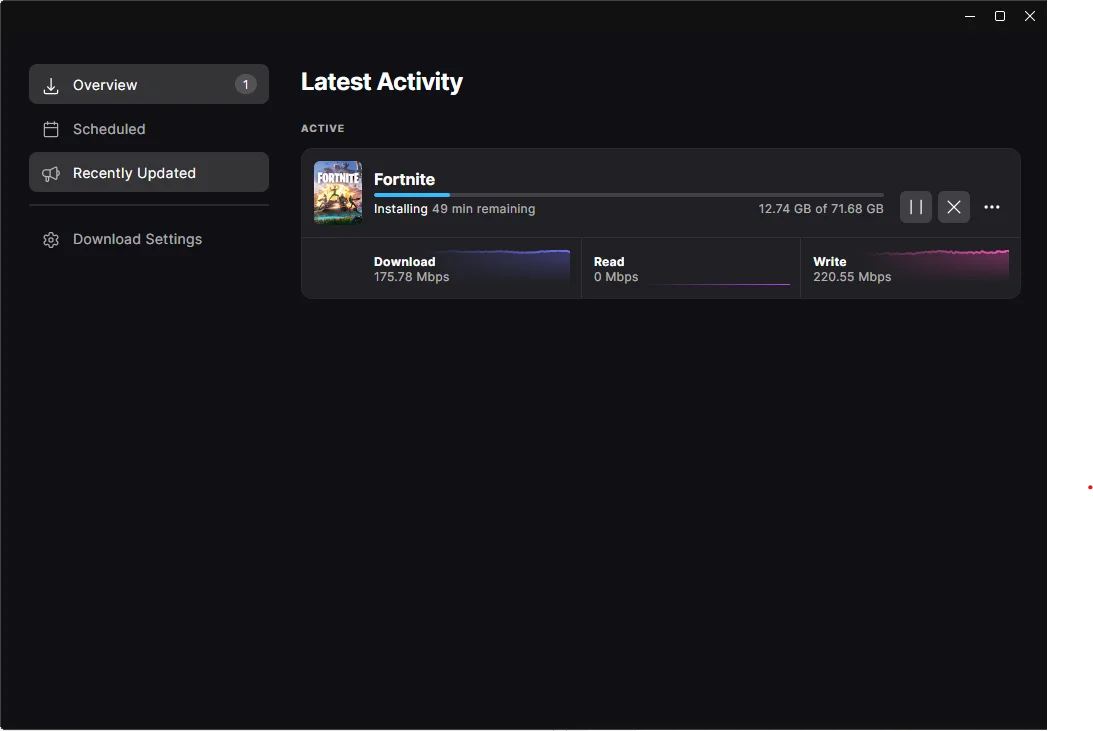Click the Latest Activity heading
Screen dimensions: 1093x731
382,82
